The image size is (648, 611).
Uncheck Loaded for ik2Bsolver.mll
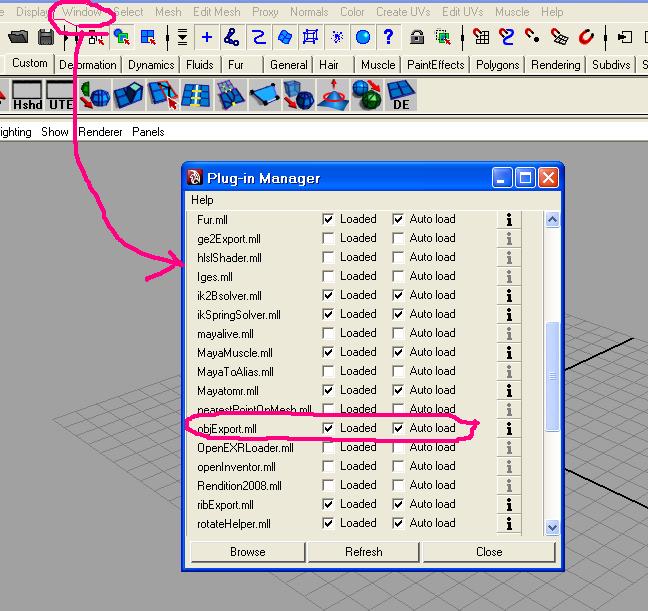(x=328, y=295)
